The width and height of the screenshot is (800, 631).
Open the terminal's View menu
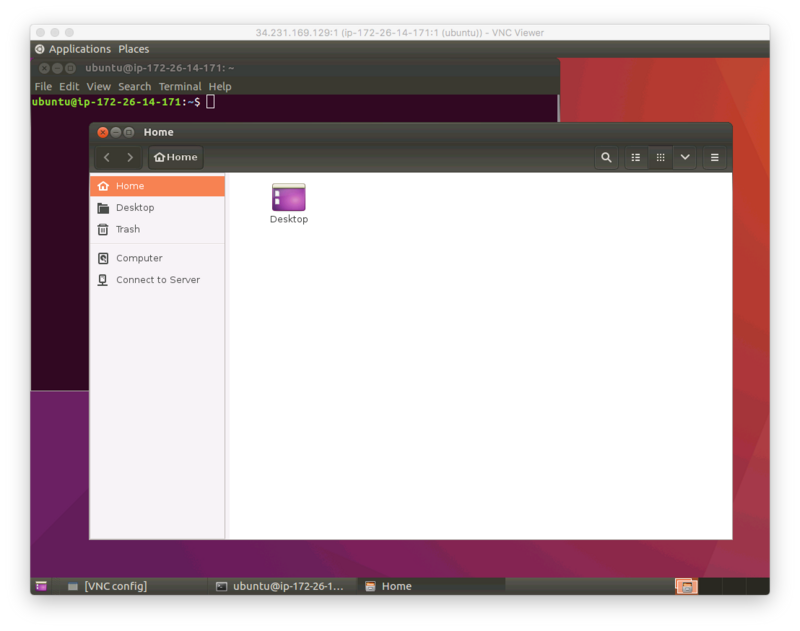(98, 87)
